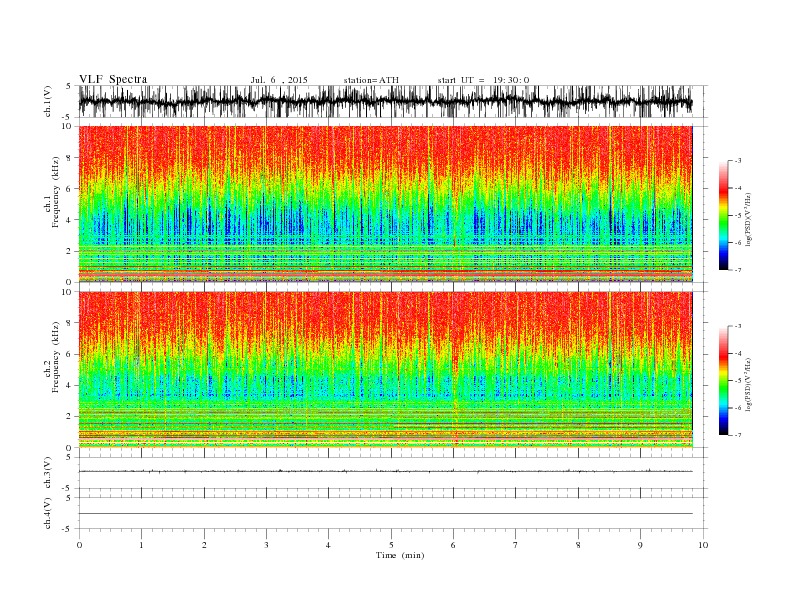Click the flat ch.4 voltage trace line
792x612 pixels.
coord(385,514)
